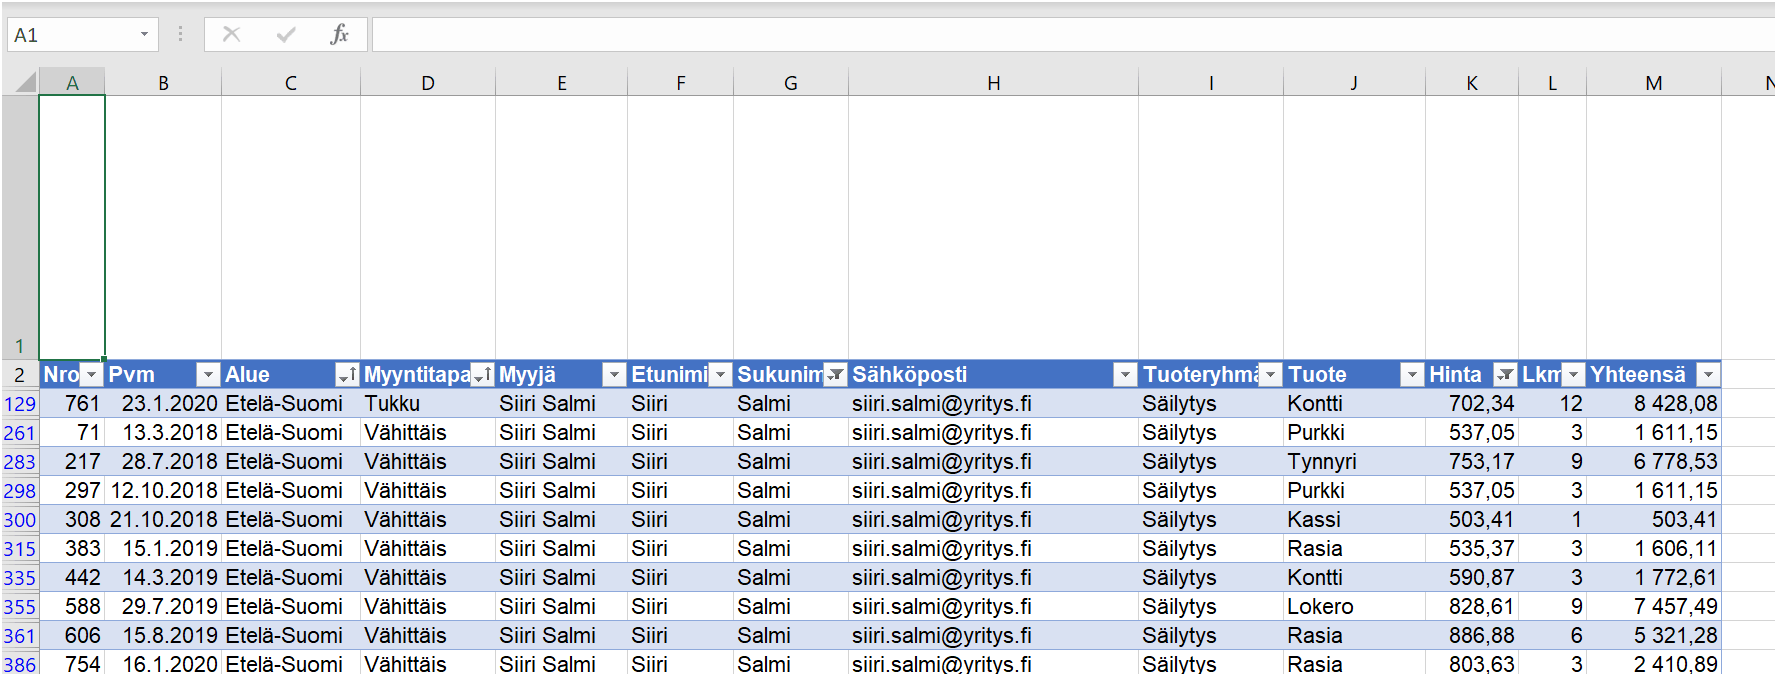This screenshot has width=1777, height=676.
Task: Open the Lkm column filter dropdown
Action: pyautogui.click(x=1573, y=375)
